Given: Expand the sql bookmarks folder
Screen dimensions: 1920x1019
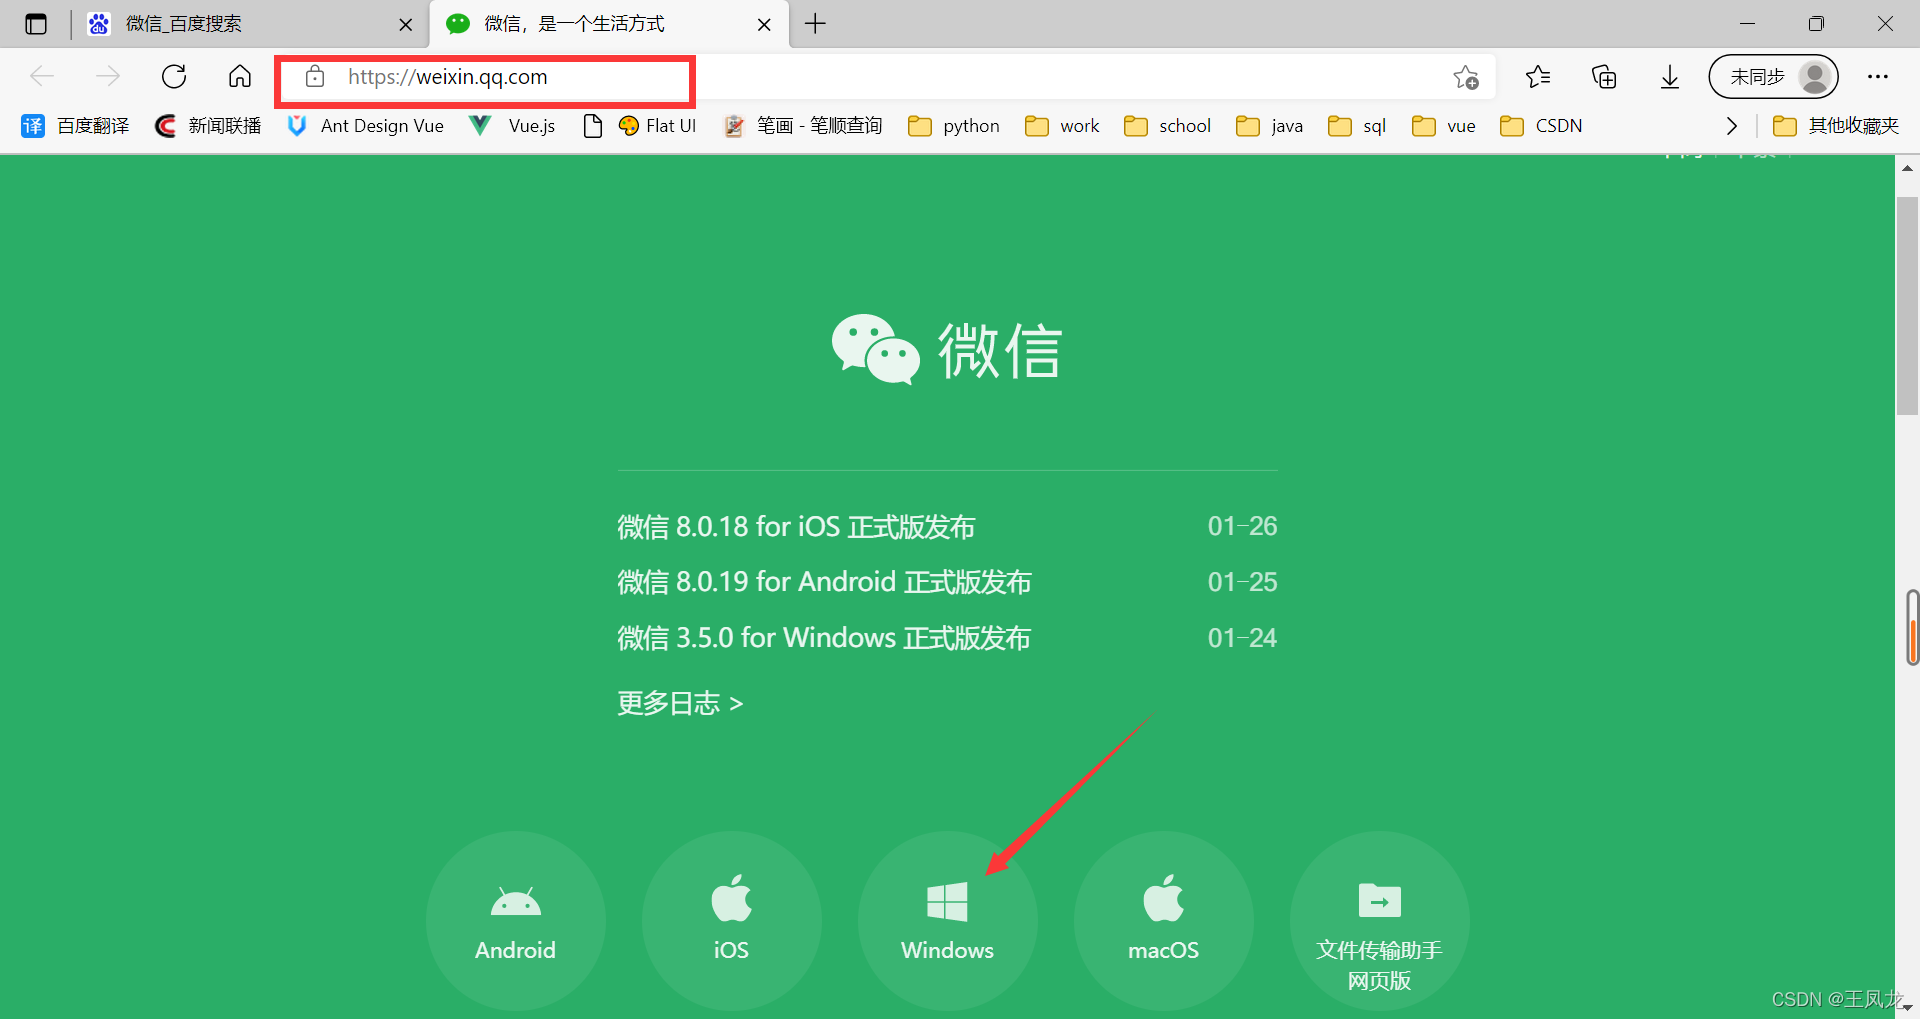Looking at the screenshot, I should point(1357,126).
